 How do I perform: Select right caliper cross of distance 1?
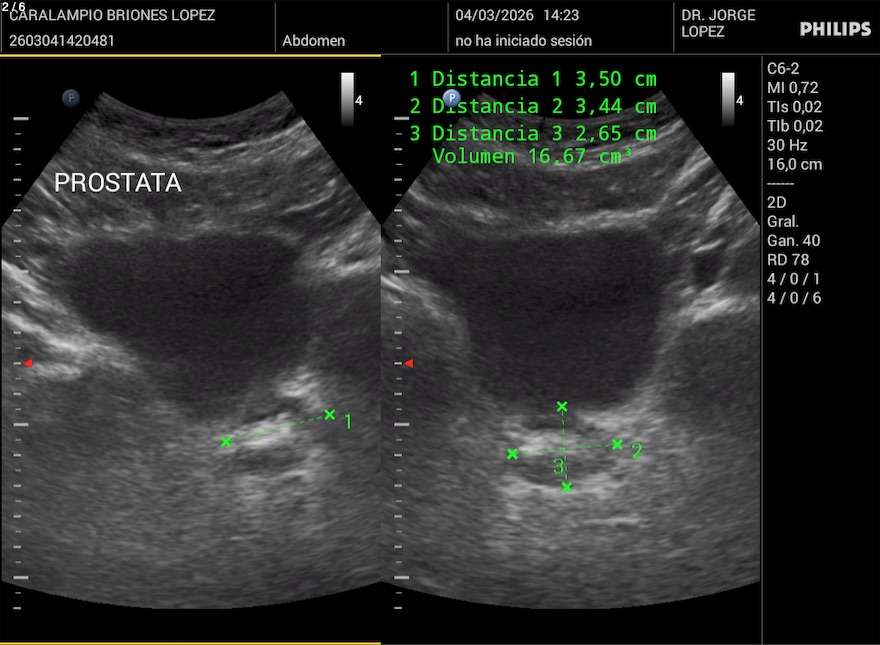(330, 414)
